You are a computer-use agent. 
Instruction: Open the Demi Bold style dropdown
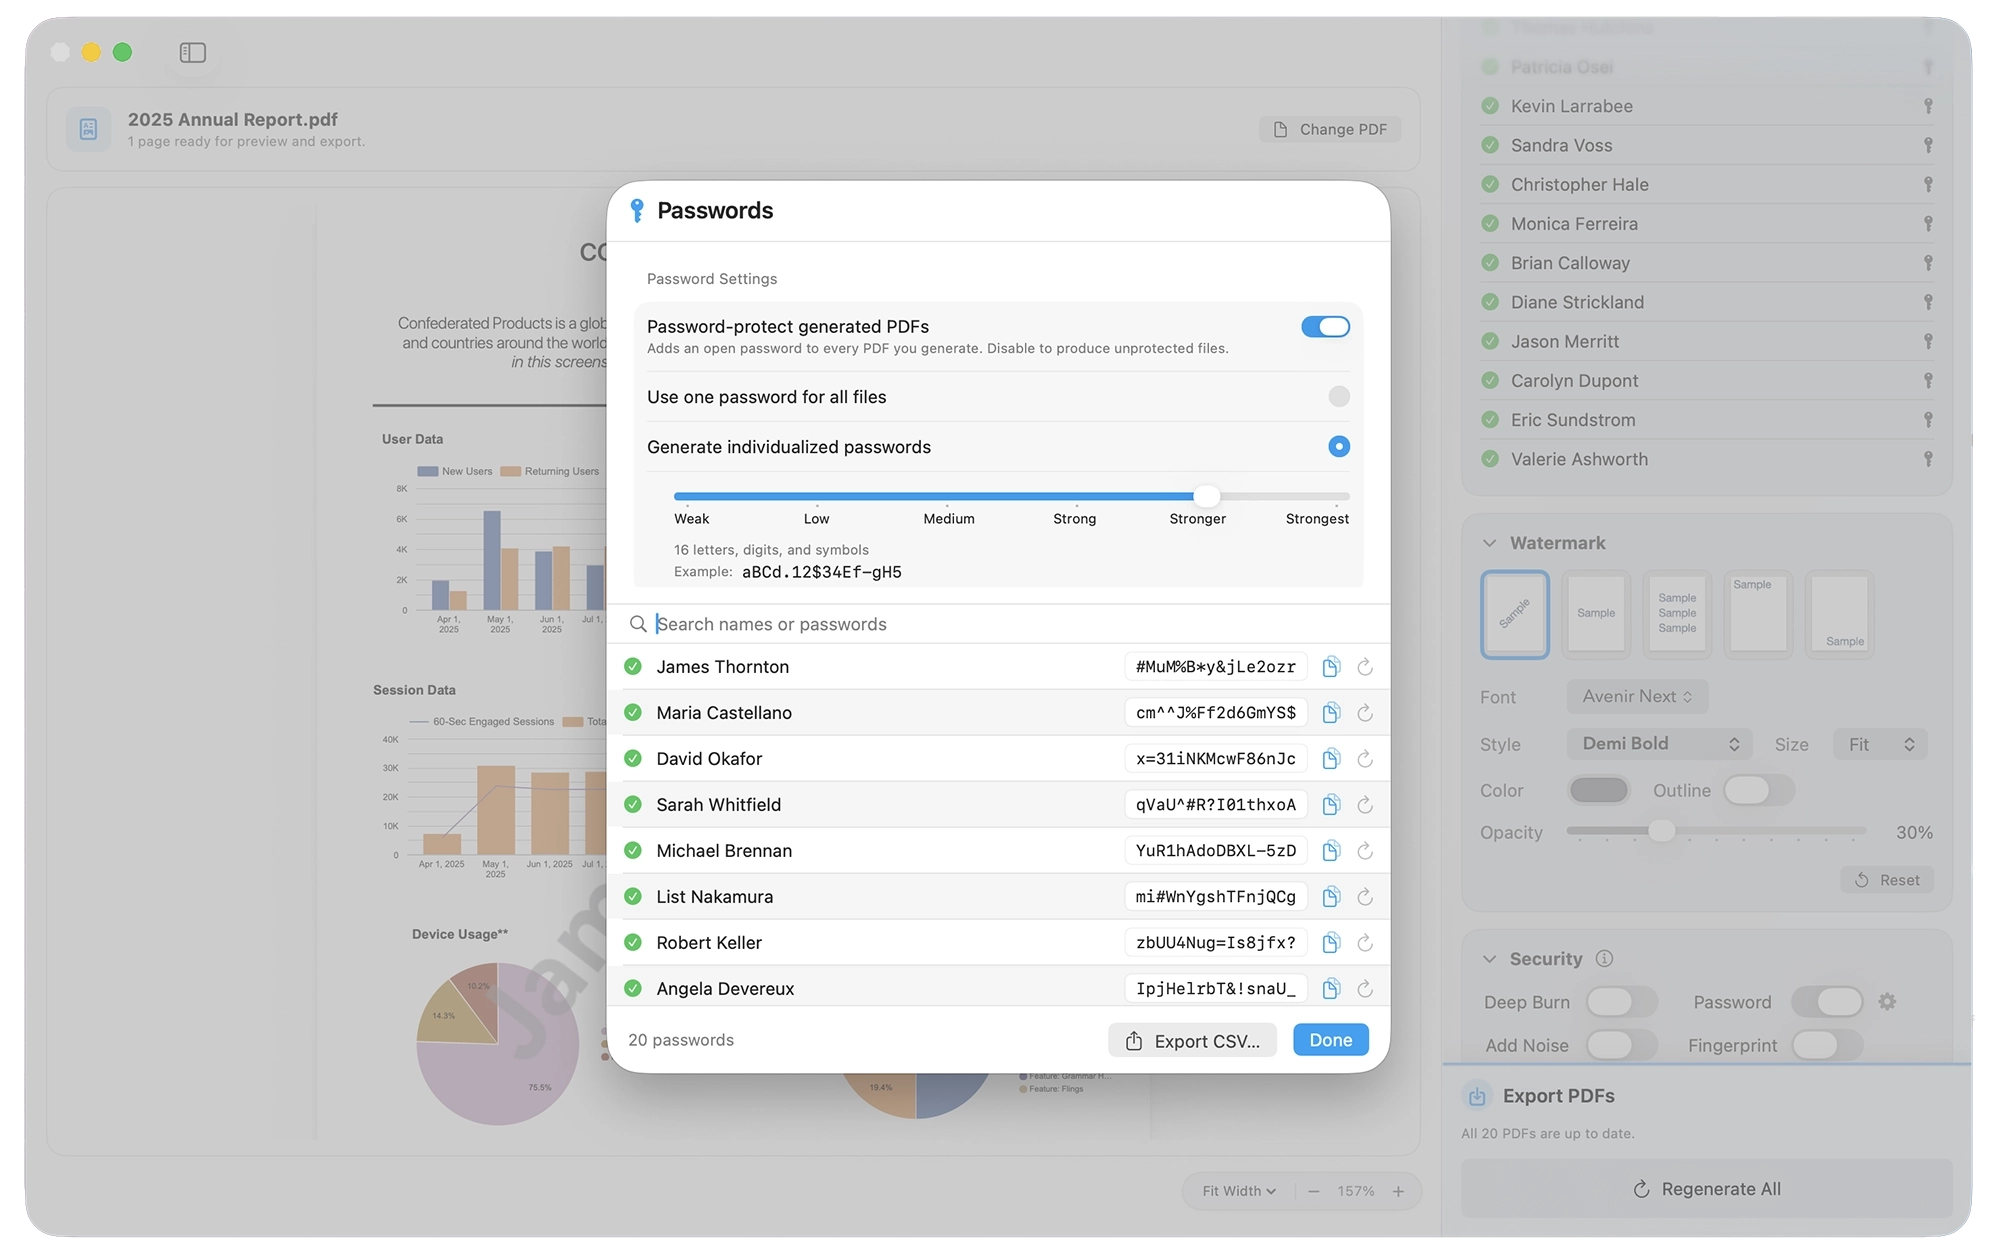pos(1659,744)
